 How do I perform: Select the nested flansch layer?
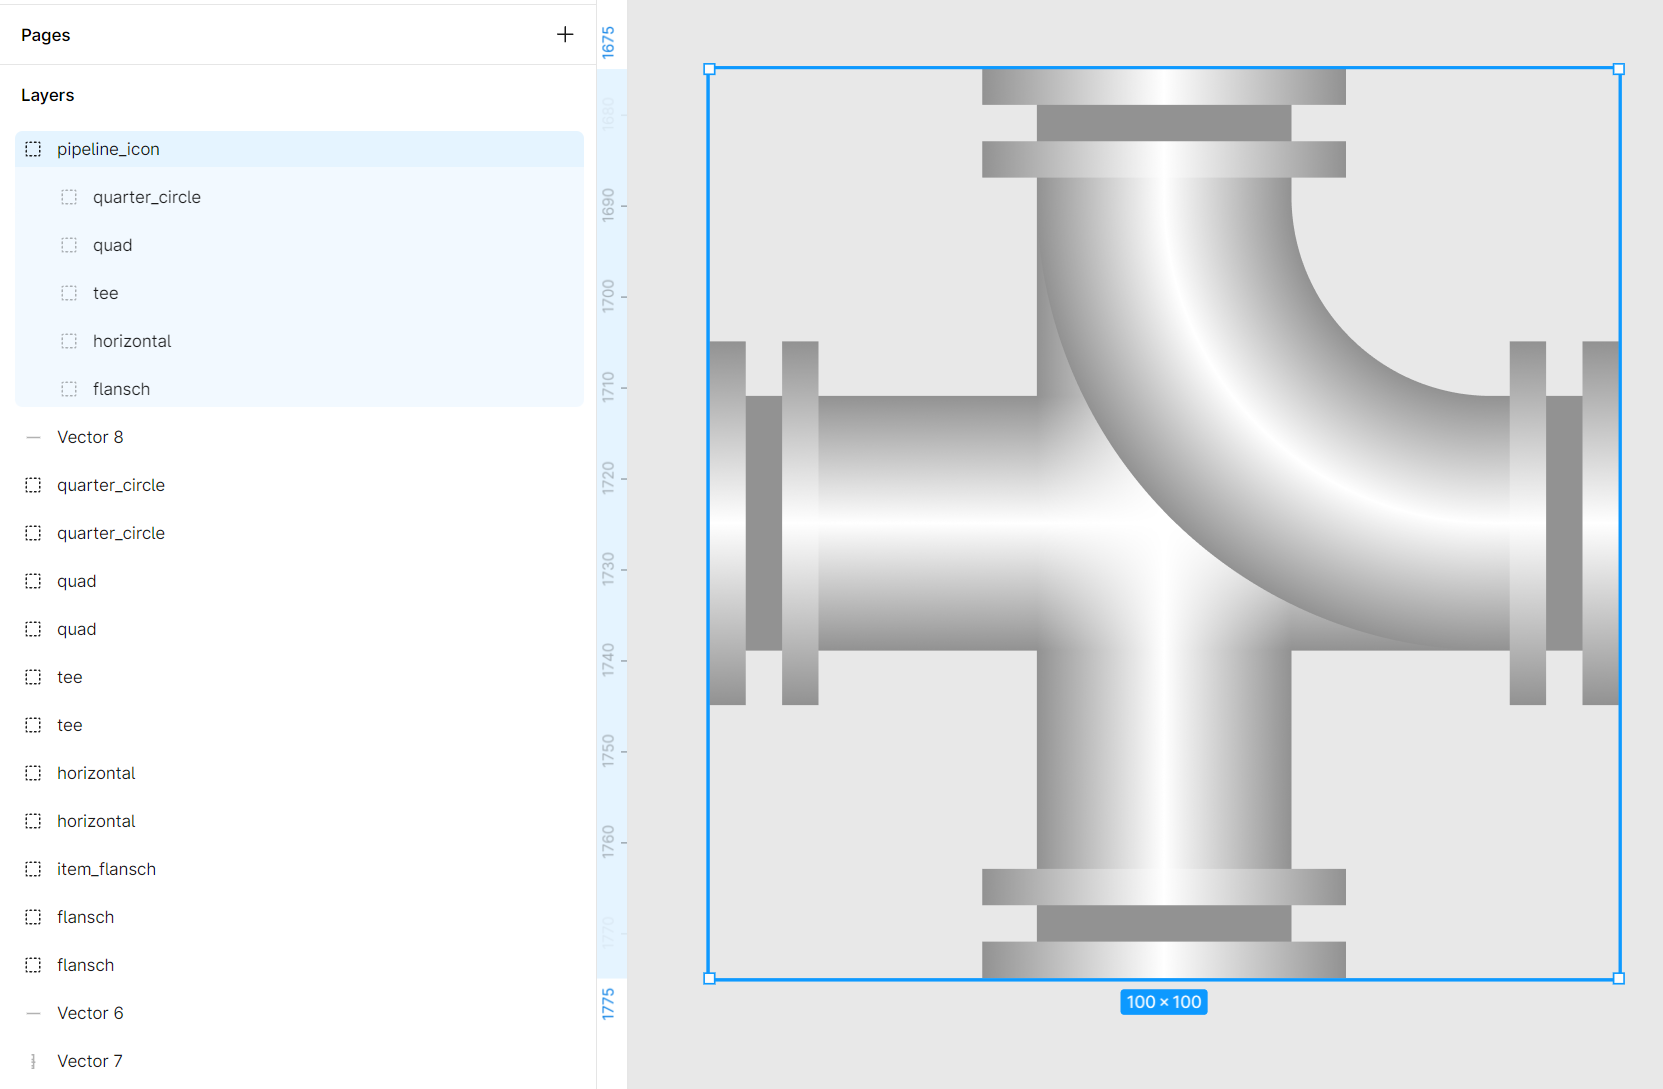(x=121, y=389)
